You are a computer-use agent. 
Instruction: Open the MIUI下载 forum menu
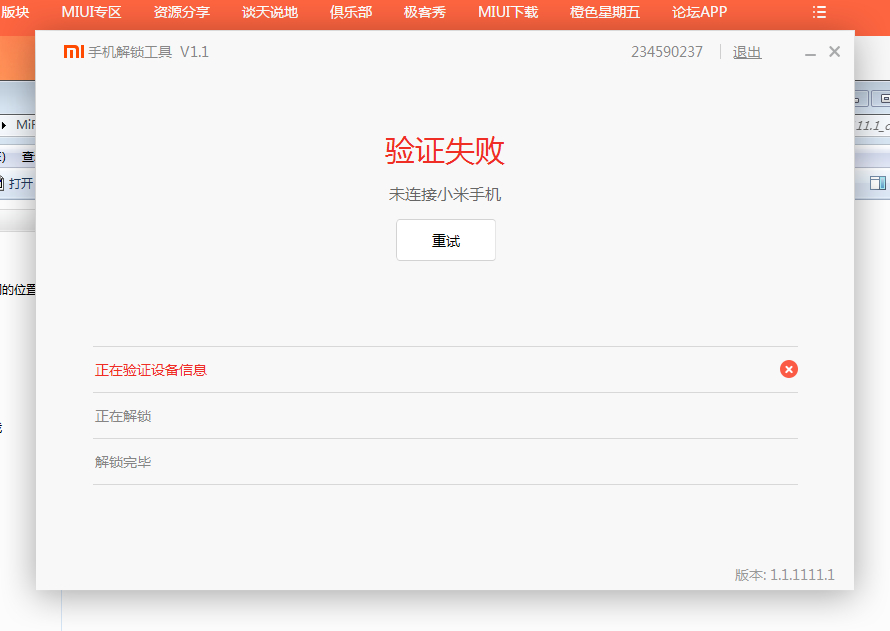pyautogui.click(x=507, y=12)
